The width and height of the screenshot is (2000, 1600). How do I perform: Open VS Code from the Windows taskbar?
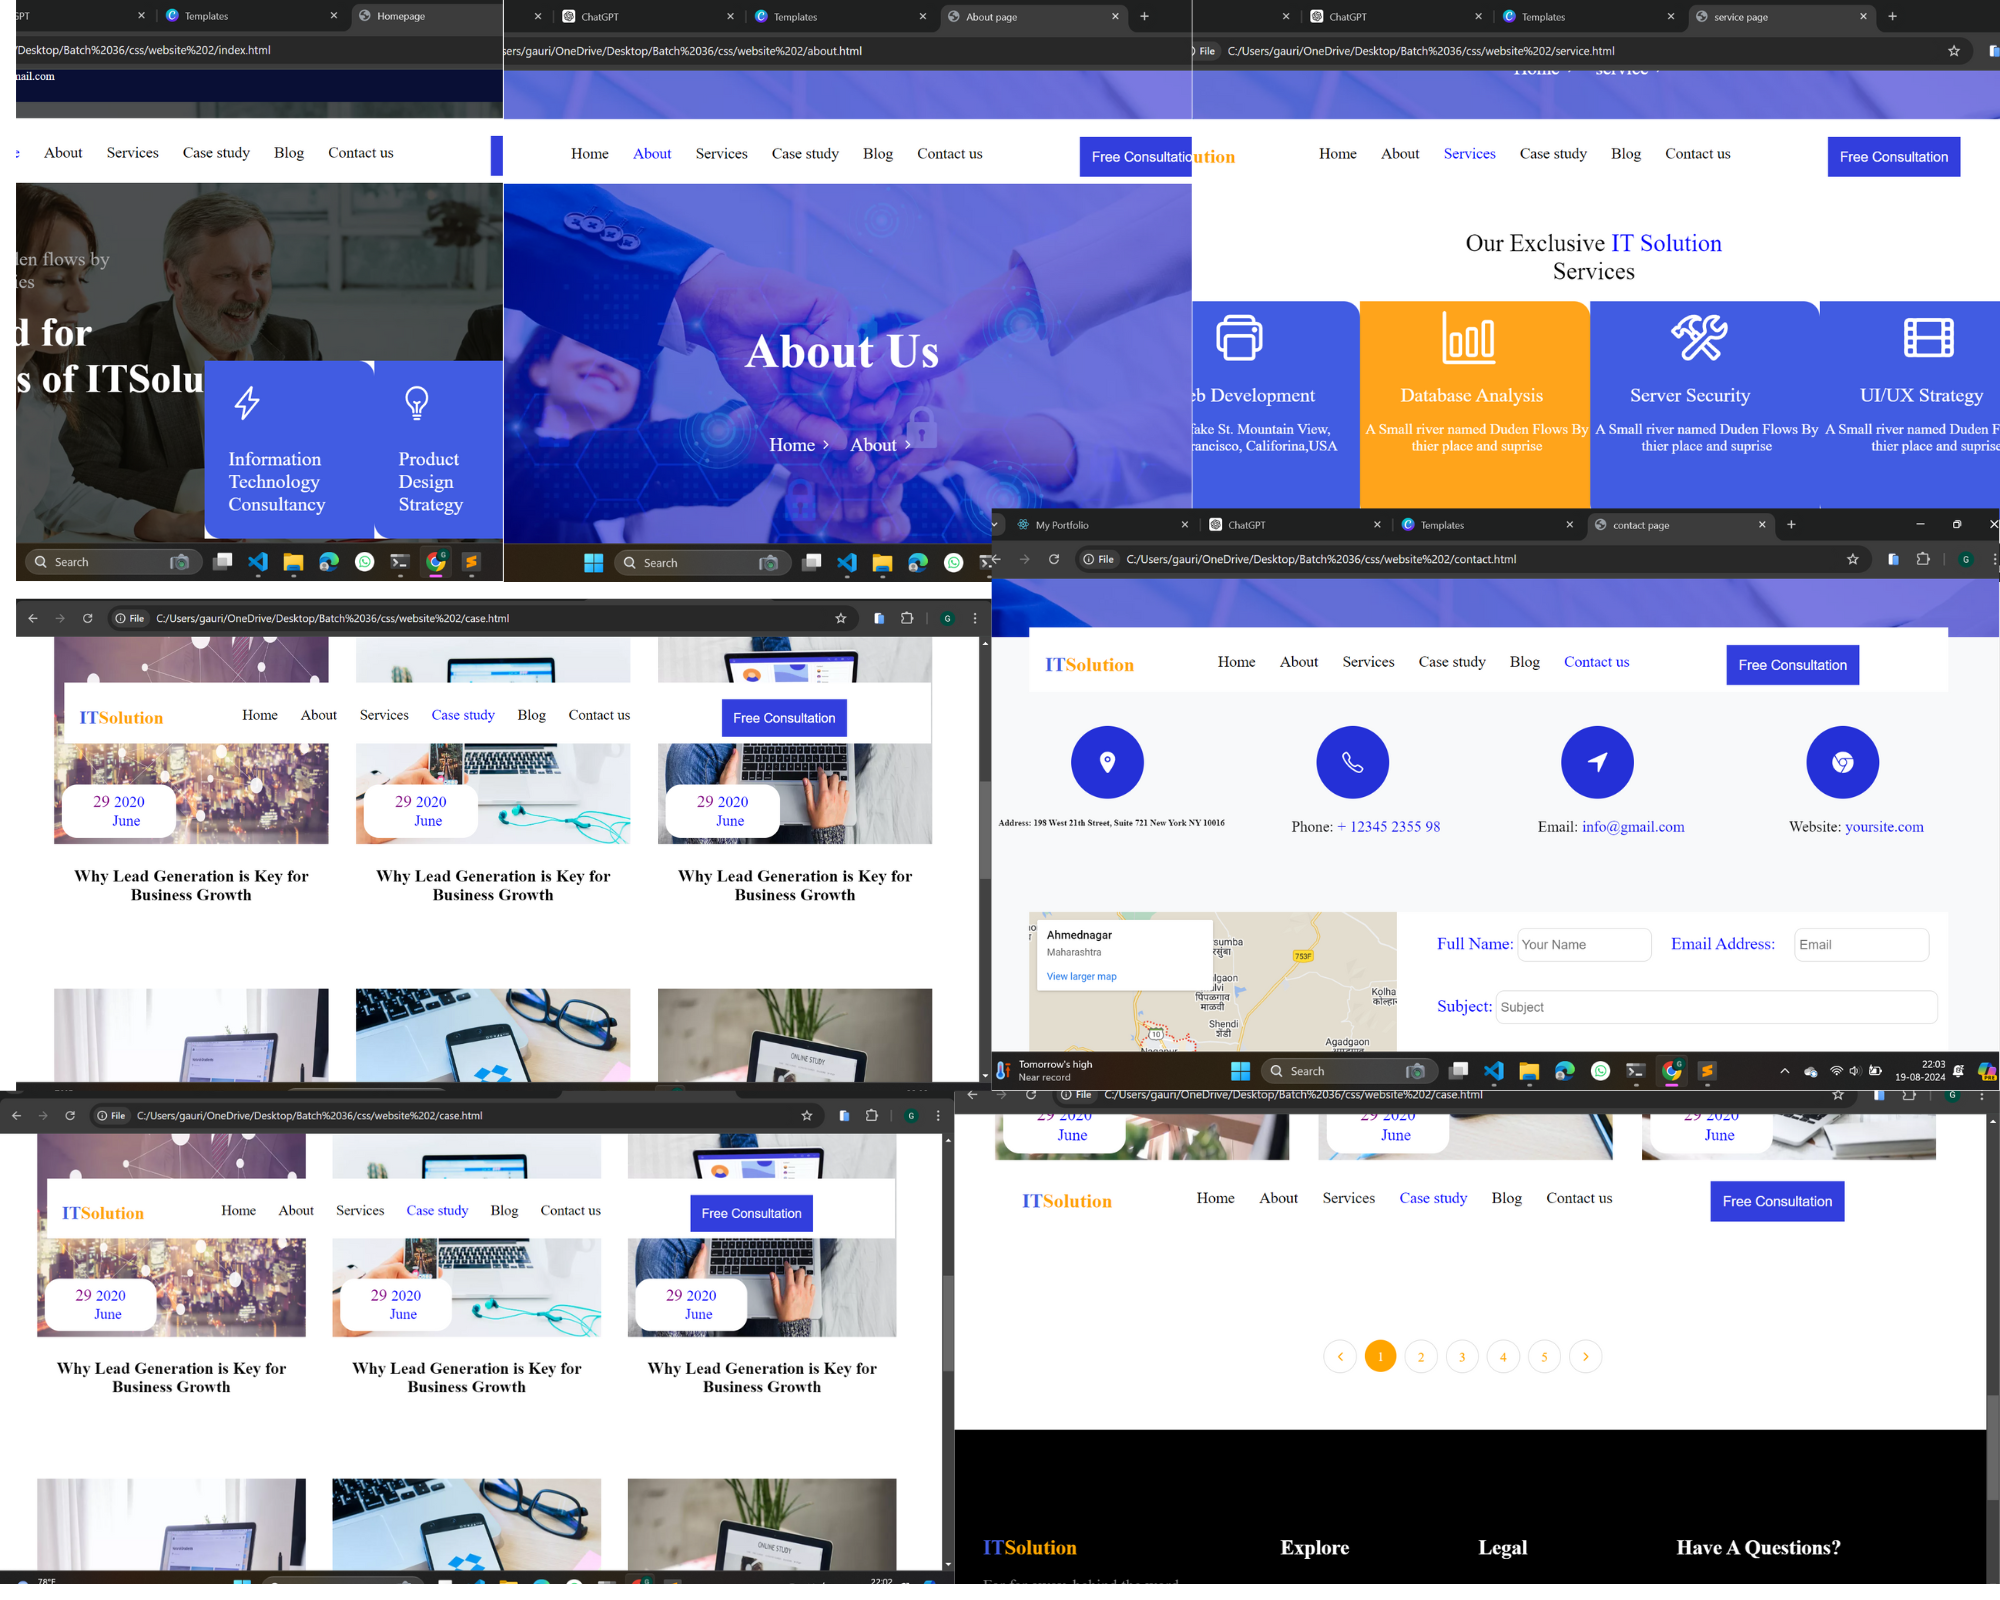(x=1493, y=1071)
